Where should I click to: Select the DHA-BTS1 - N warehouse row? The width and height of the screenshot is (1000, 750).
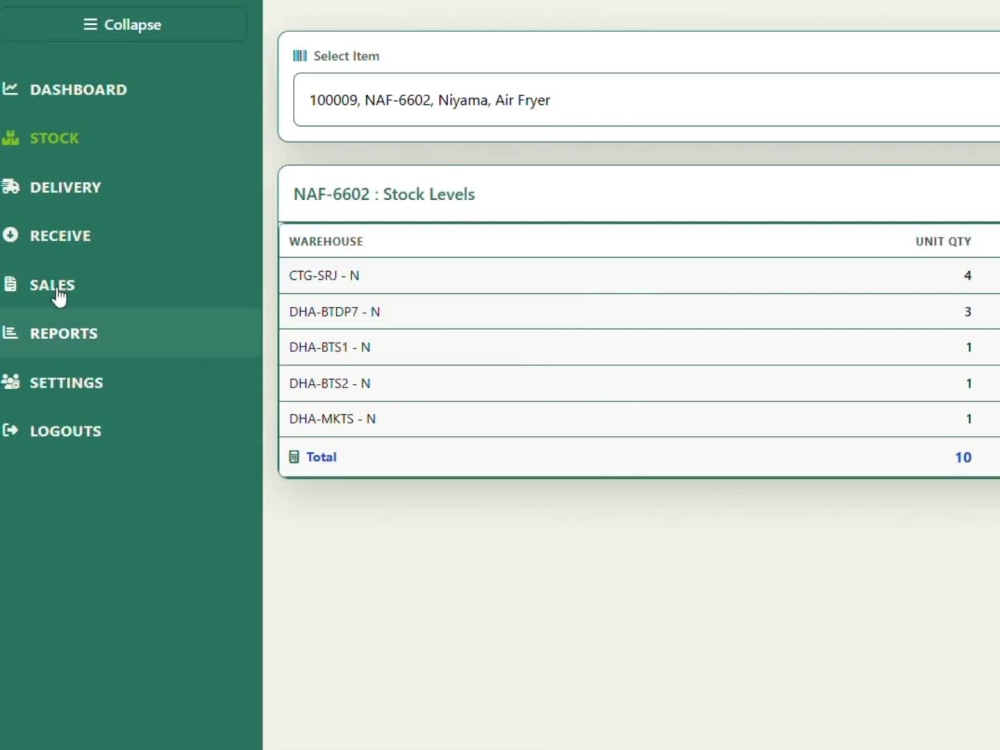coord(640,347)
